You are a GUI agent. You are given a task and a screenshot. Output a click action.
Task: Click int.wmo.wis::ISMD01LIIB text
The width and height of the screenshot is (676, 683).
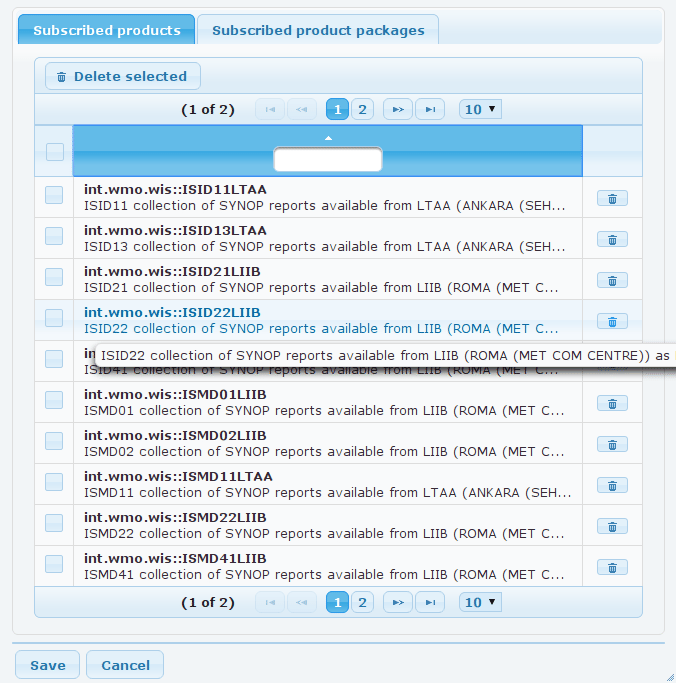point(175,394)
